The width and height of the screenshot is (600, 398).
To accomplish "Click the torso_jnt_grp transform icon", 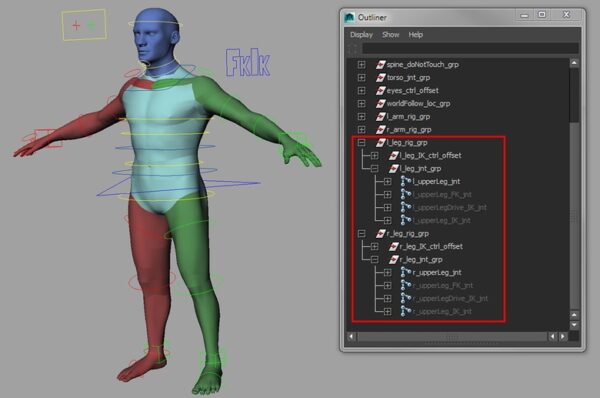I will coord(380,77).
